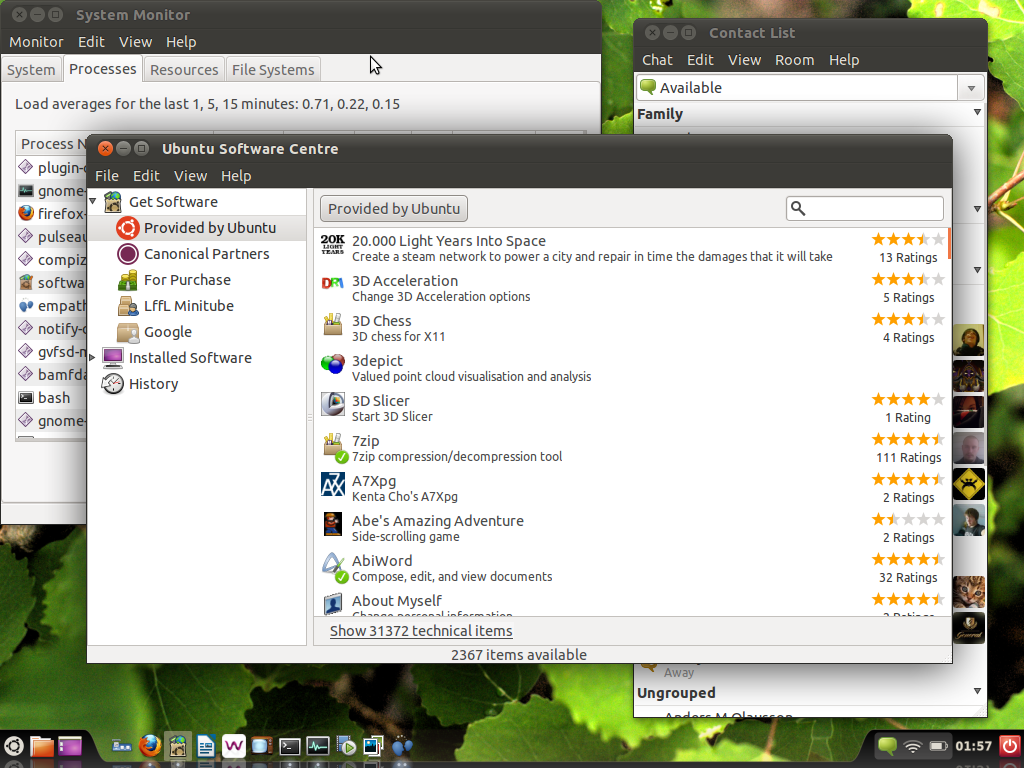This screenshot has height=768, width=1024.
Task: Click the magnifier icon in the search box
Action: 797,208
